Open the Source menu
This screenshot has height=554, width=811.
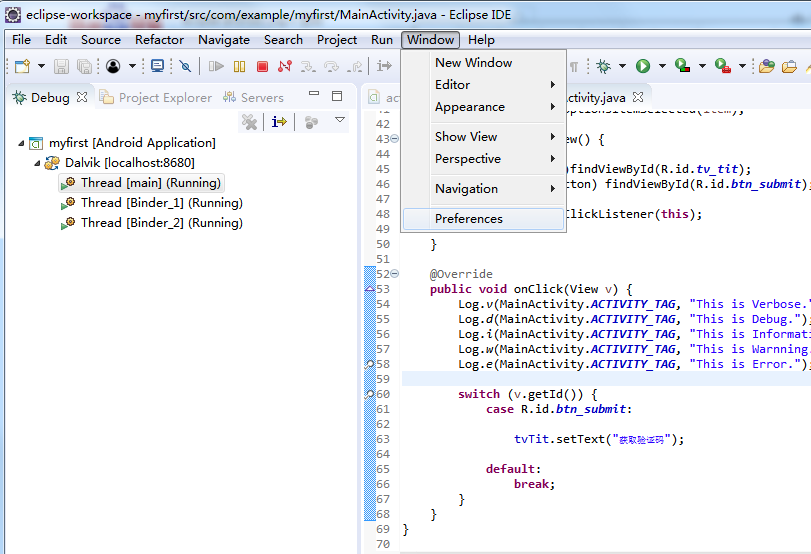(x=101, y=40)
